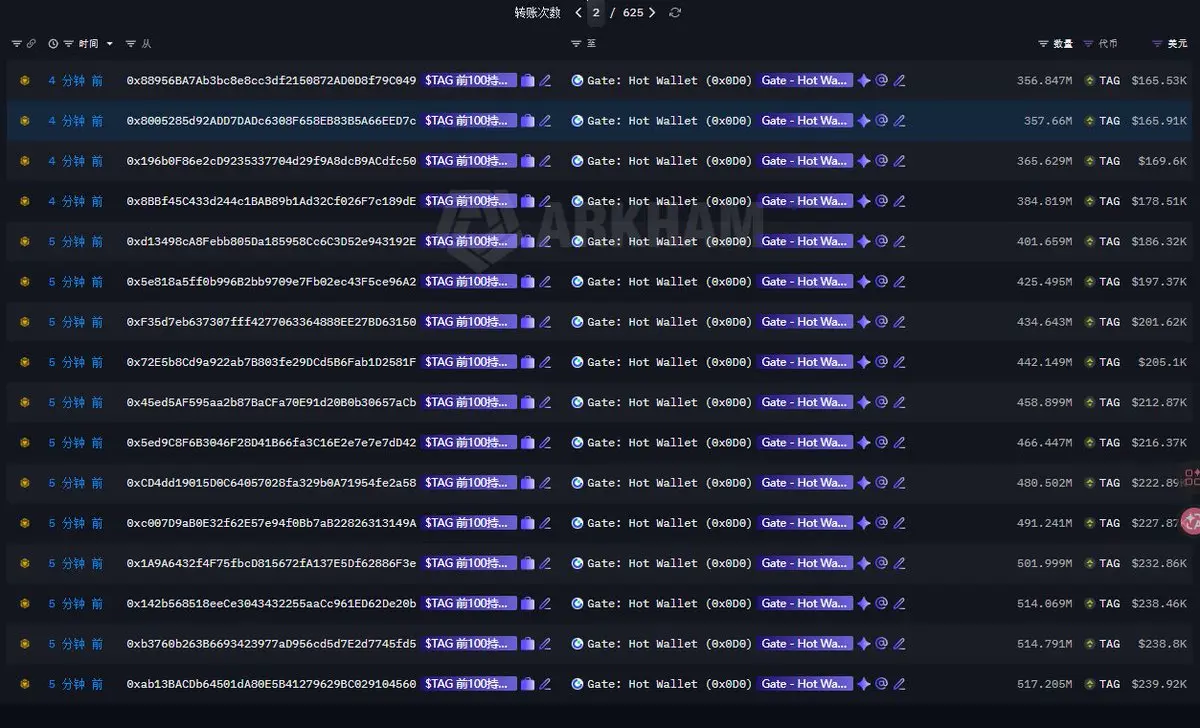Edit recipient label pencil in 384.819M row
The height and width of the screenshot is (728, 1200).
pyautogui.click(x=899, y=201)
